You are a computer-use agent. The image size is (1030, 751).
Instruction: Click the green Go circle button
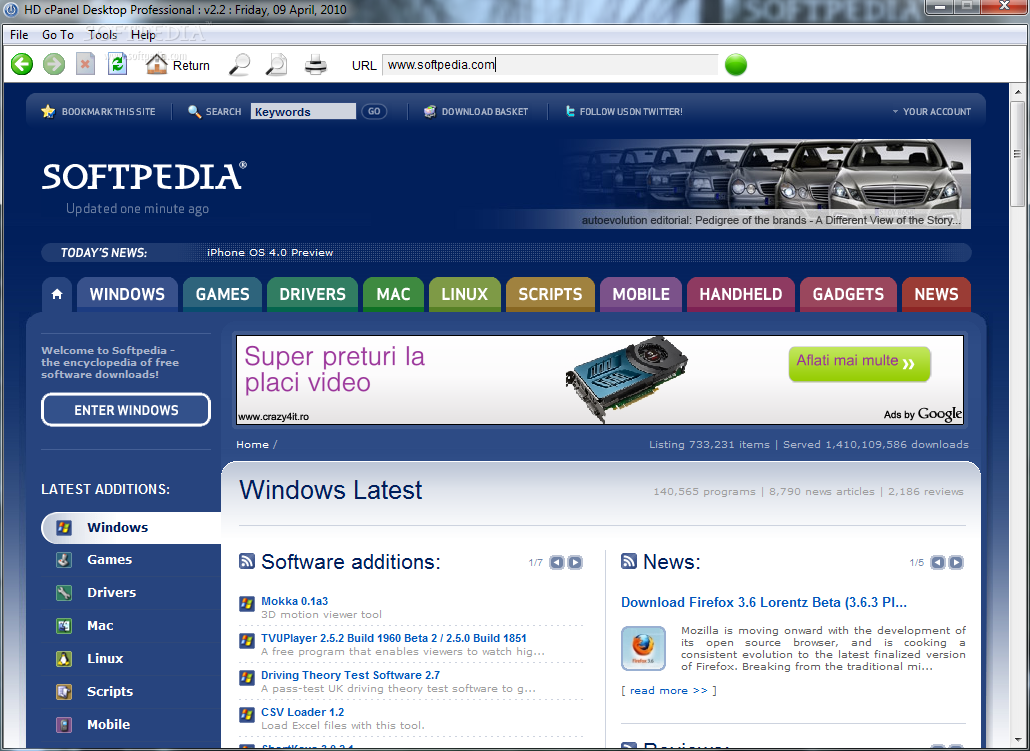pos(736,64)
